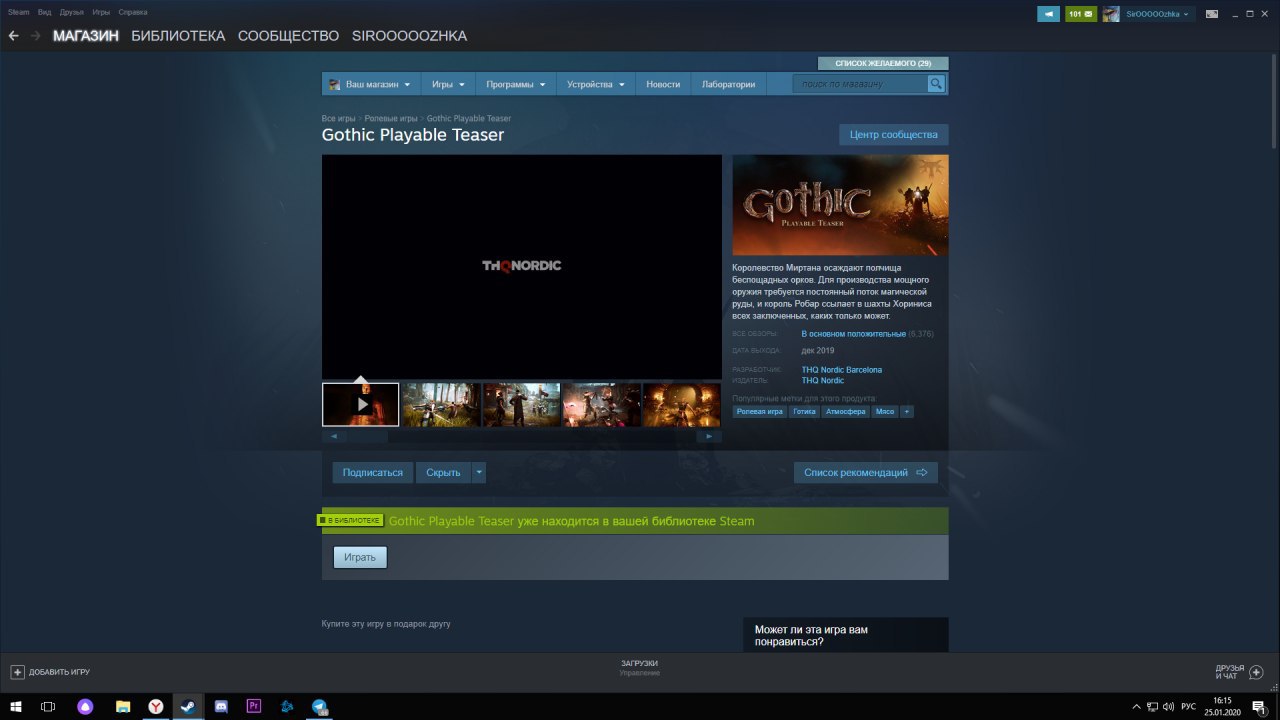
Task: Open Yandex Browser from taskbar
Action: tap(156, 706)
